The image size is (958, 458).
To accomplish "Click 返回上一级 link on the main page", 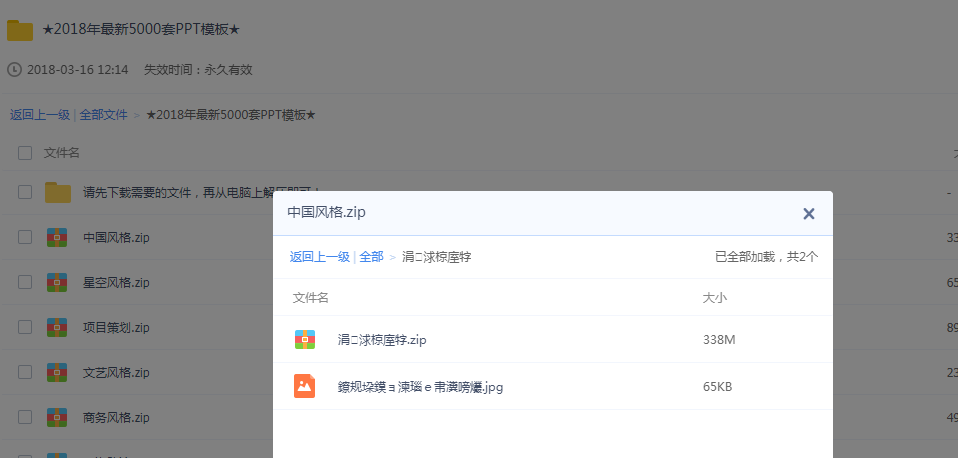I will click(x=40, y=115).
